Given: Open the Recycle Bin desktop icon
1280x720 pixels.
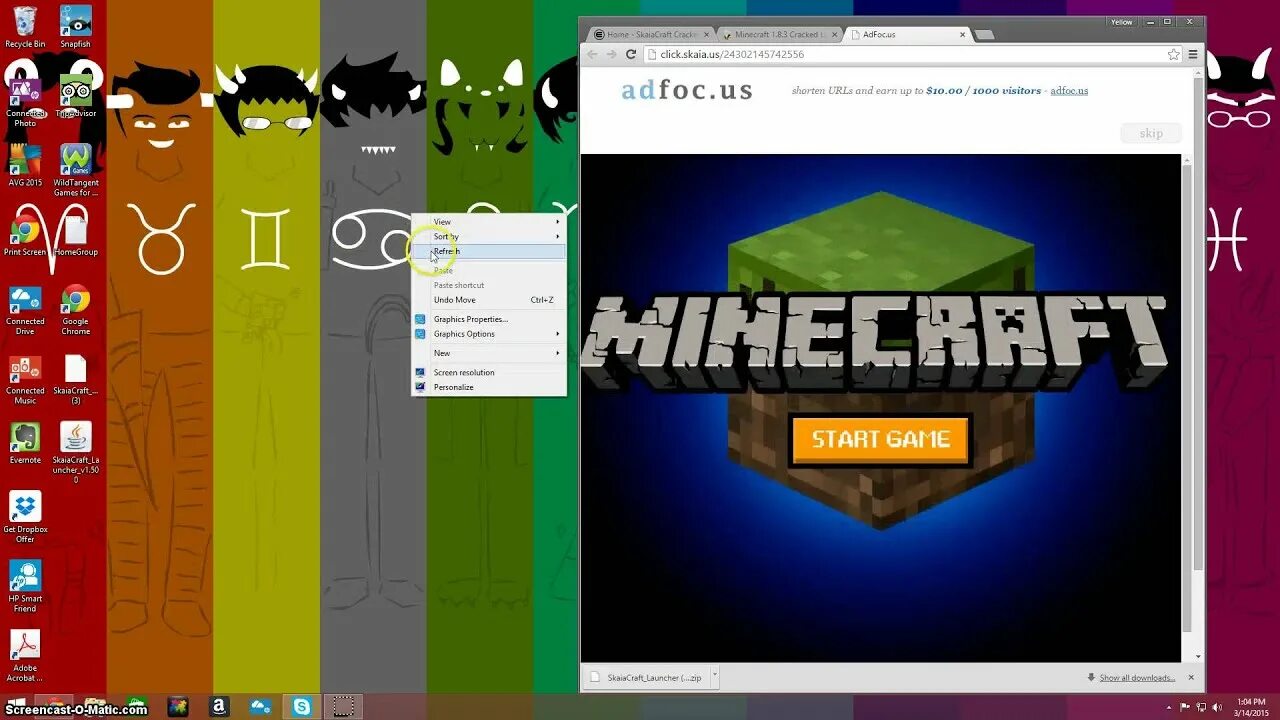Looking at the screenshot, I should pyautogui.click(x=25, y=27).
